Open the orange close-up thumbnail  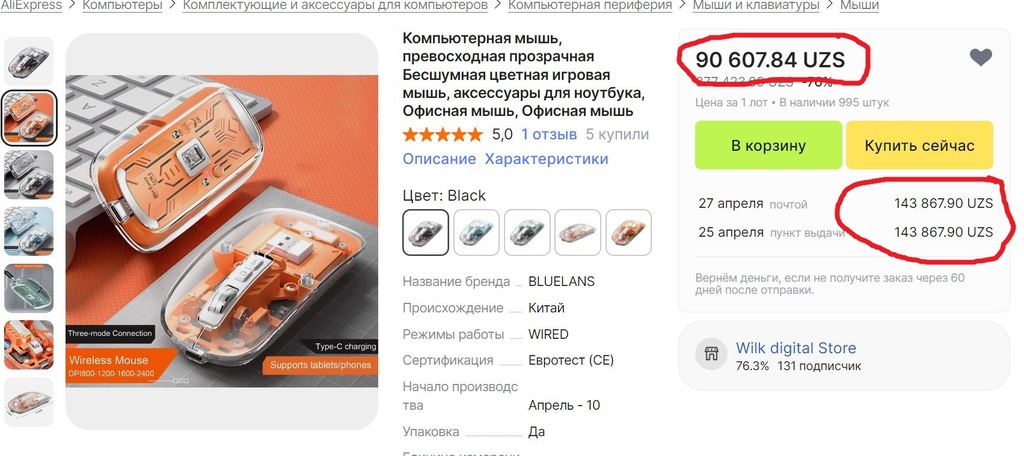point(29,345)
